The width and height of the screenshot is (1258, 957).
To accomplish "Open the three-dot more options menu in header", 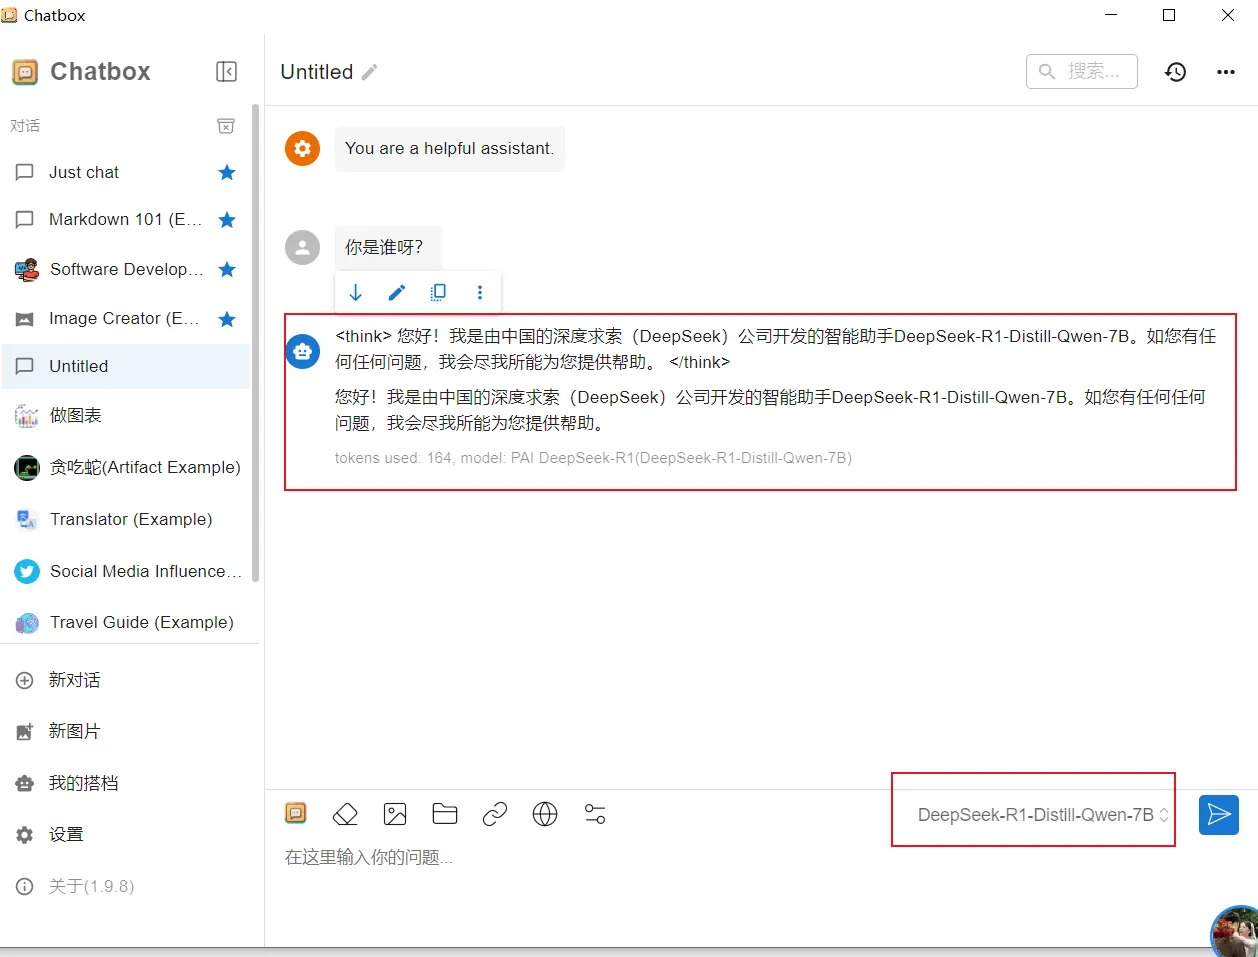I will [x=1226, y=72].
